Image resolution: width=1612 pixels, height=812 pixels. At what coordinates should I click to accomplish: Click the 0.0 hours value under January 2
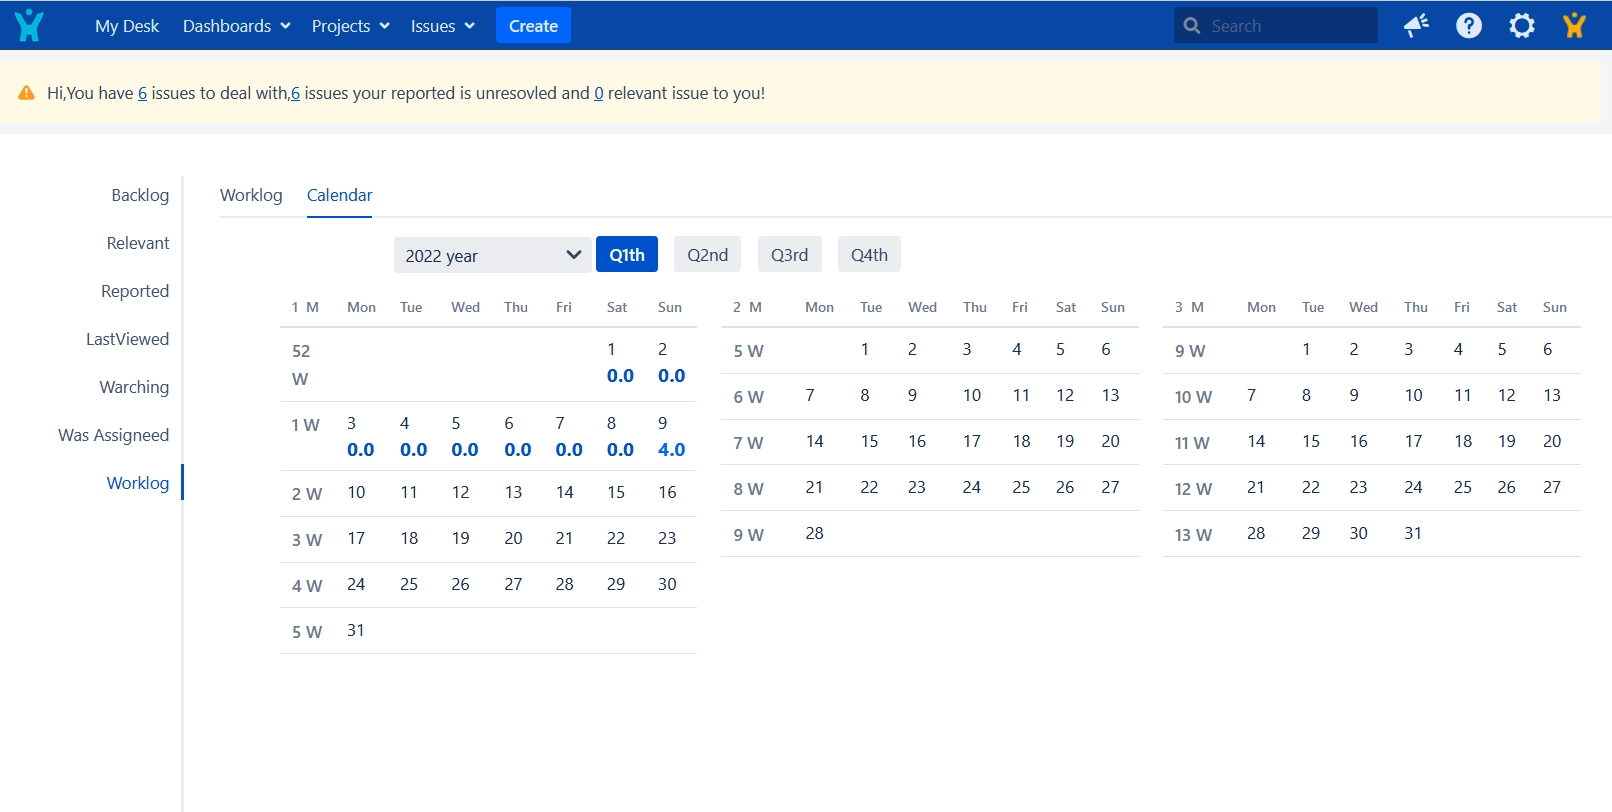pyautogui.click(x=672, y=376)
